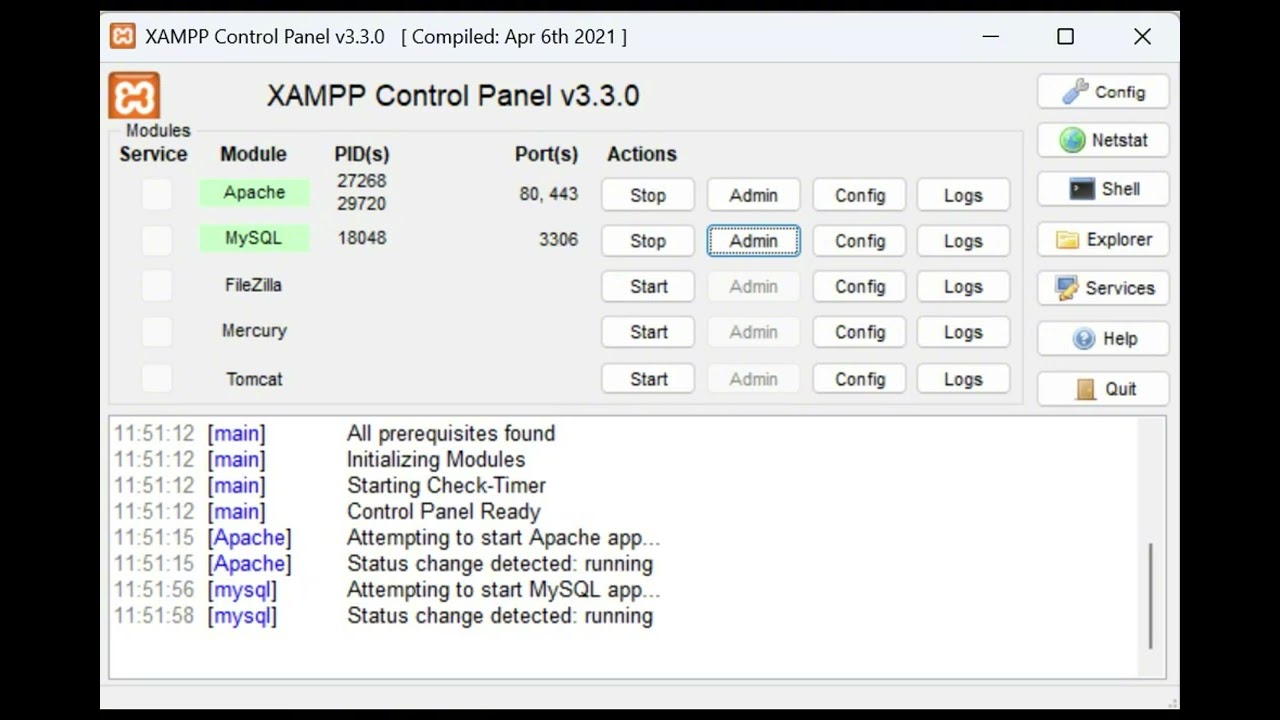The image size is (1280, 720).
Task: Launch Shell via the terminal icon
Action: [x=1082, y=189]
